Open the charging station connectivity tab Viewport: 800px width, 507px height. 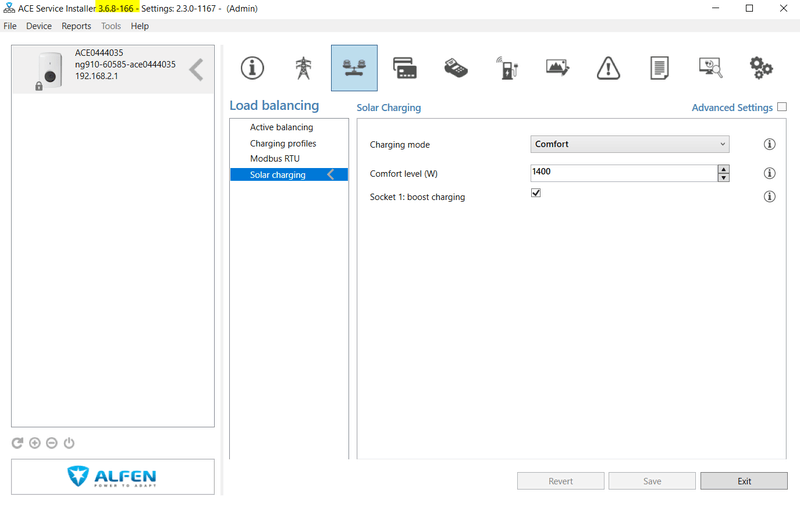coord(507,68)
